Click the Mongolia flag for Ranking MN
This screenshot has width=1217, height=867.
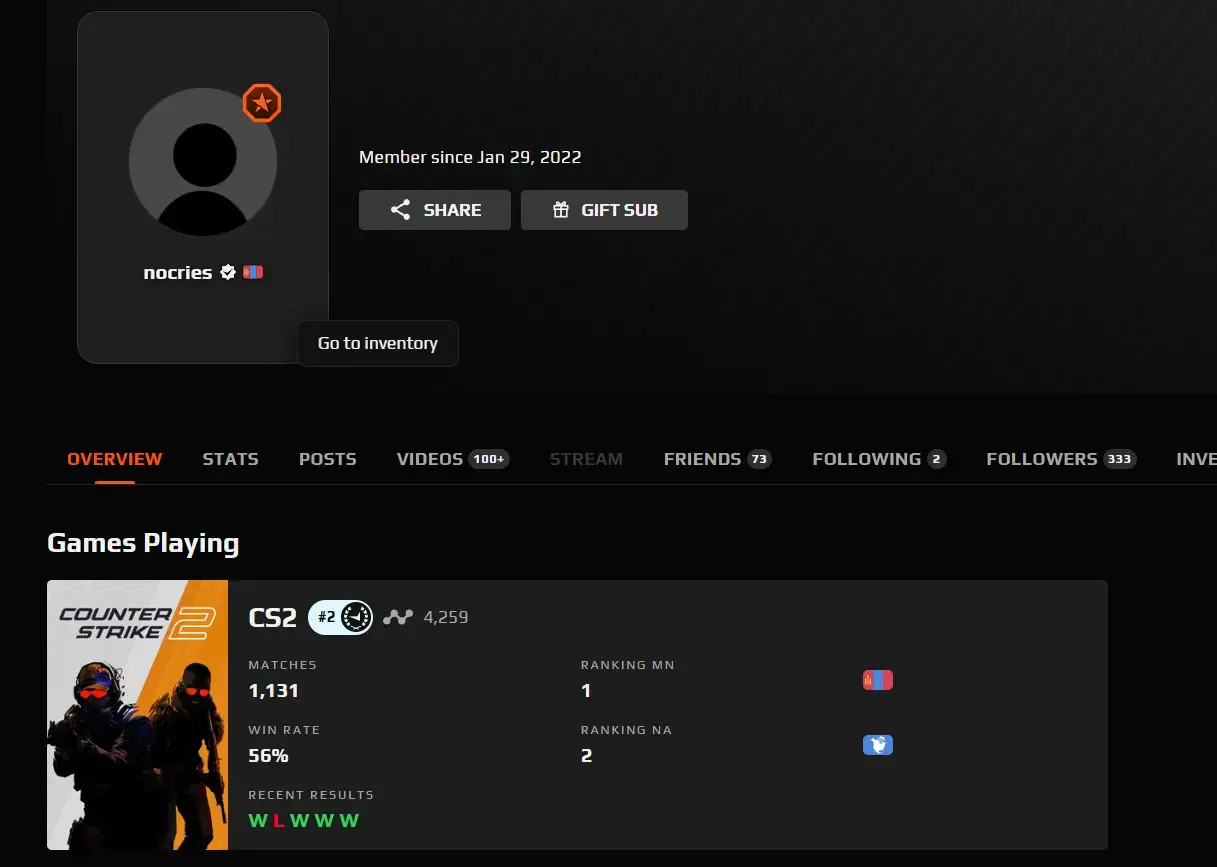pyautogui.click(x=877, y=681)
